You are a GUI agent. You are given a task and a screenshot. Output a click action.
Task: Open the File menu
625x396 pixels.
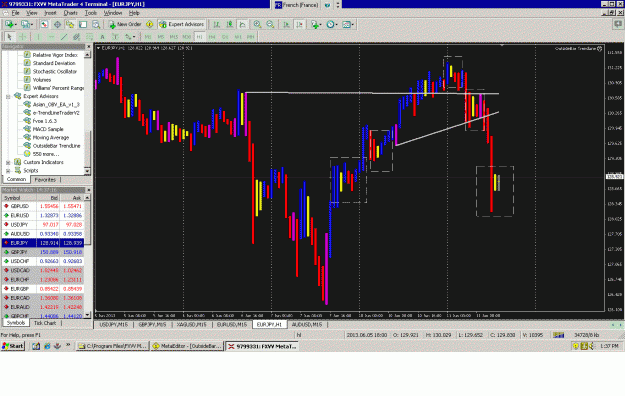pyautogui.click(x=15, y=13)
